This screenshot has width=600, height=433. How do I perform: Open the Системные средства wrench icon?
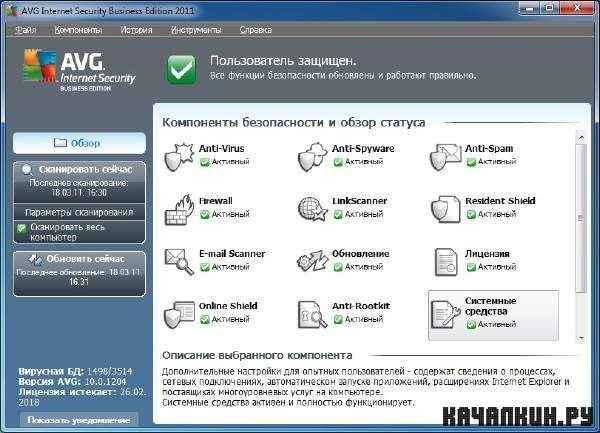(446, 314)
